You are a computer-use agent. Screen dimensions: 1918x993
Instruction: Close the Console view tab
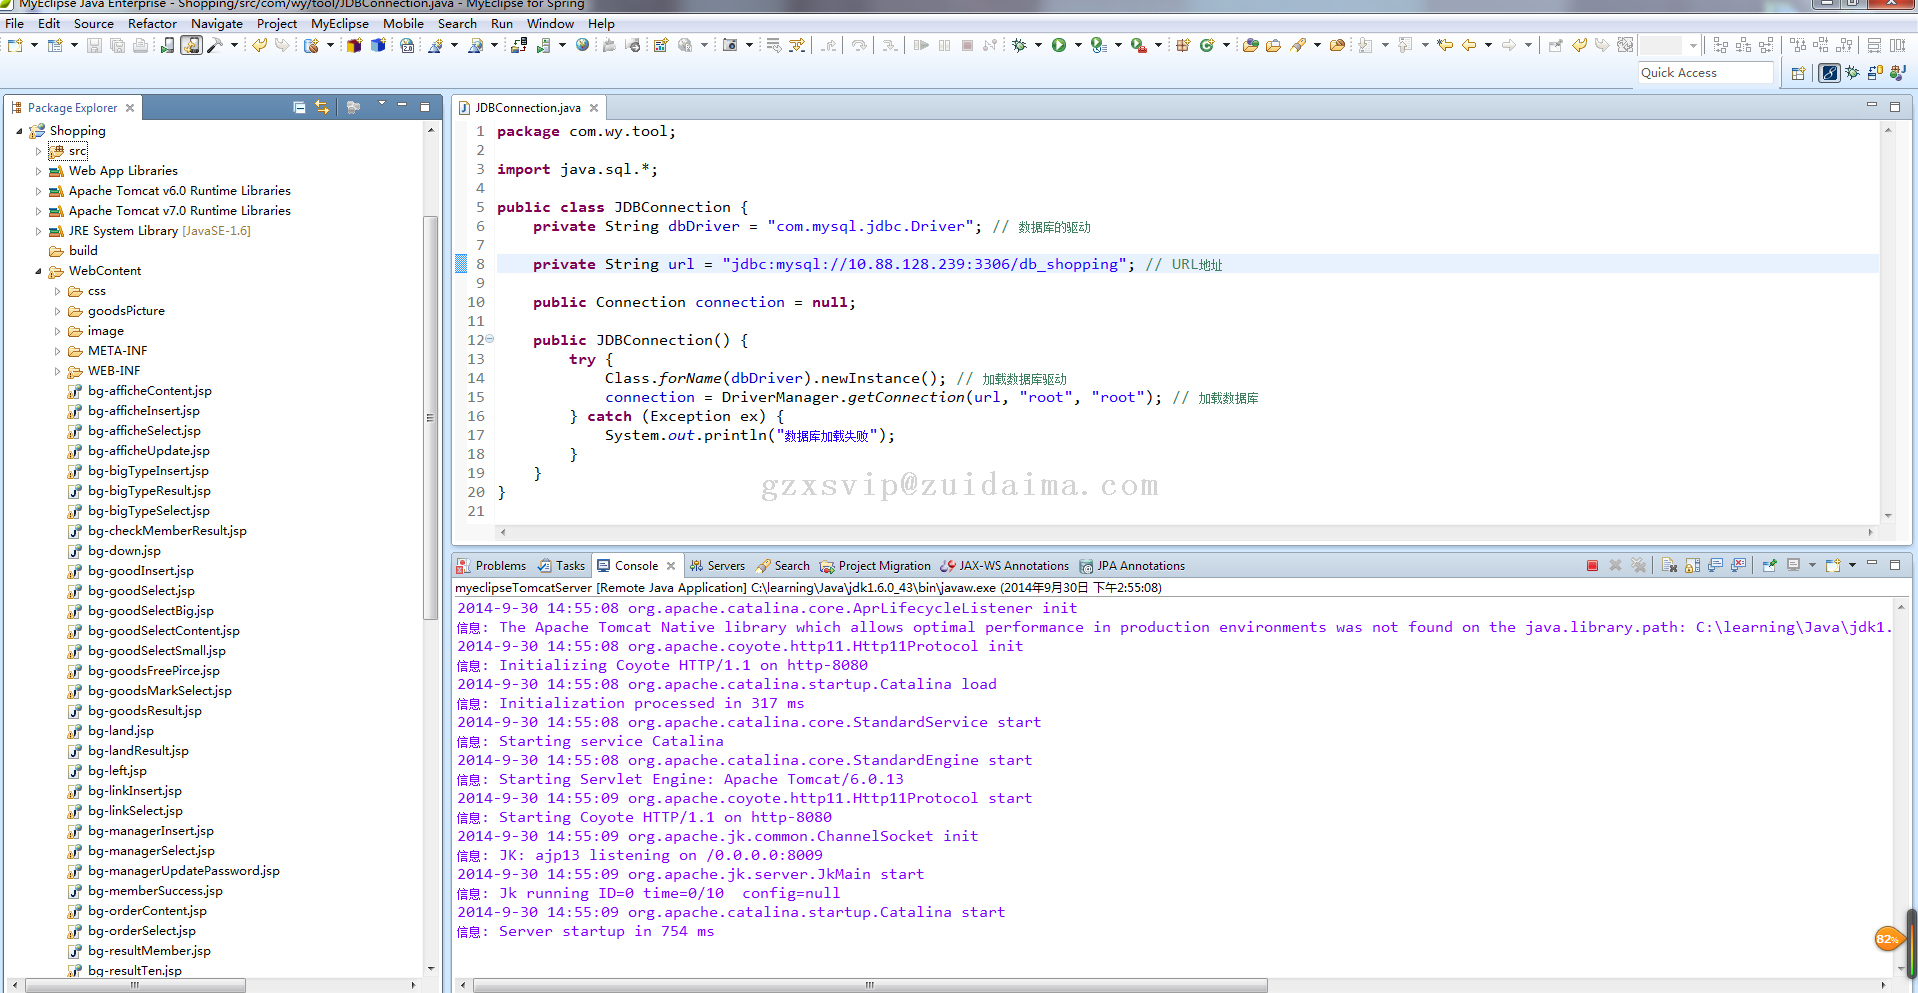point(671,566)
